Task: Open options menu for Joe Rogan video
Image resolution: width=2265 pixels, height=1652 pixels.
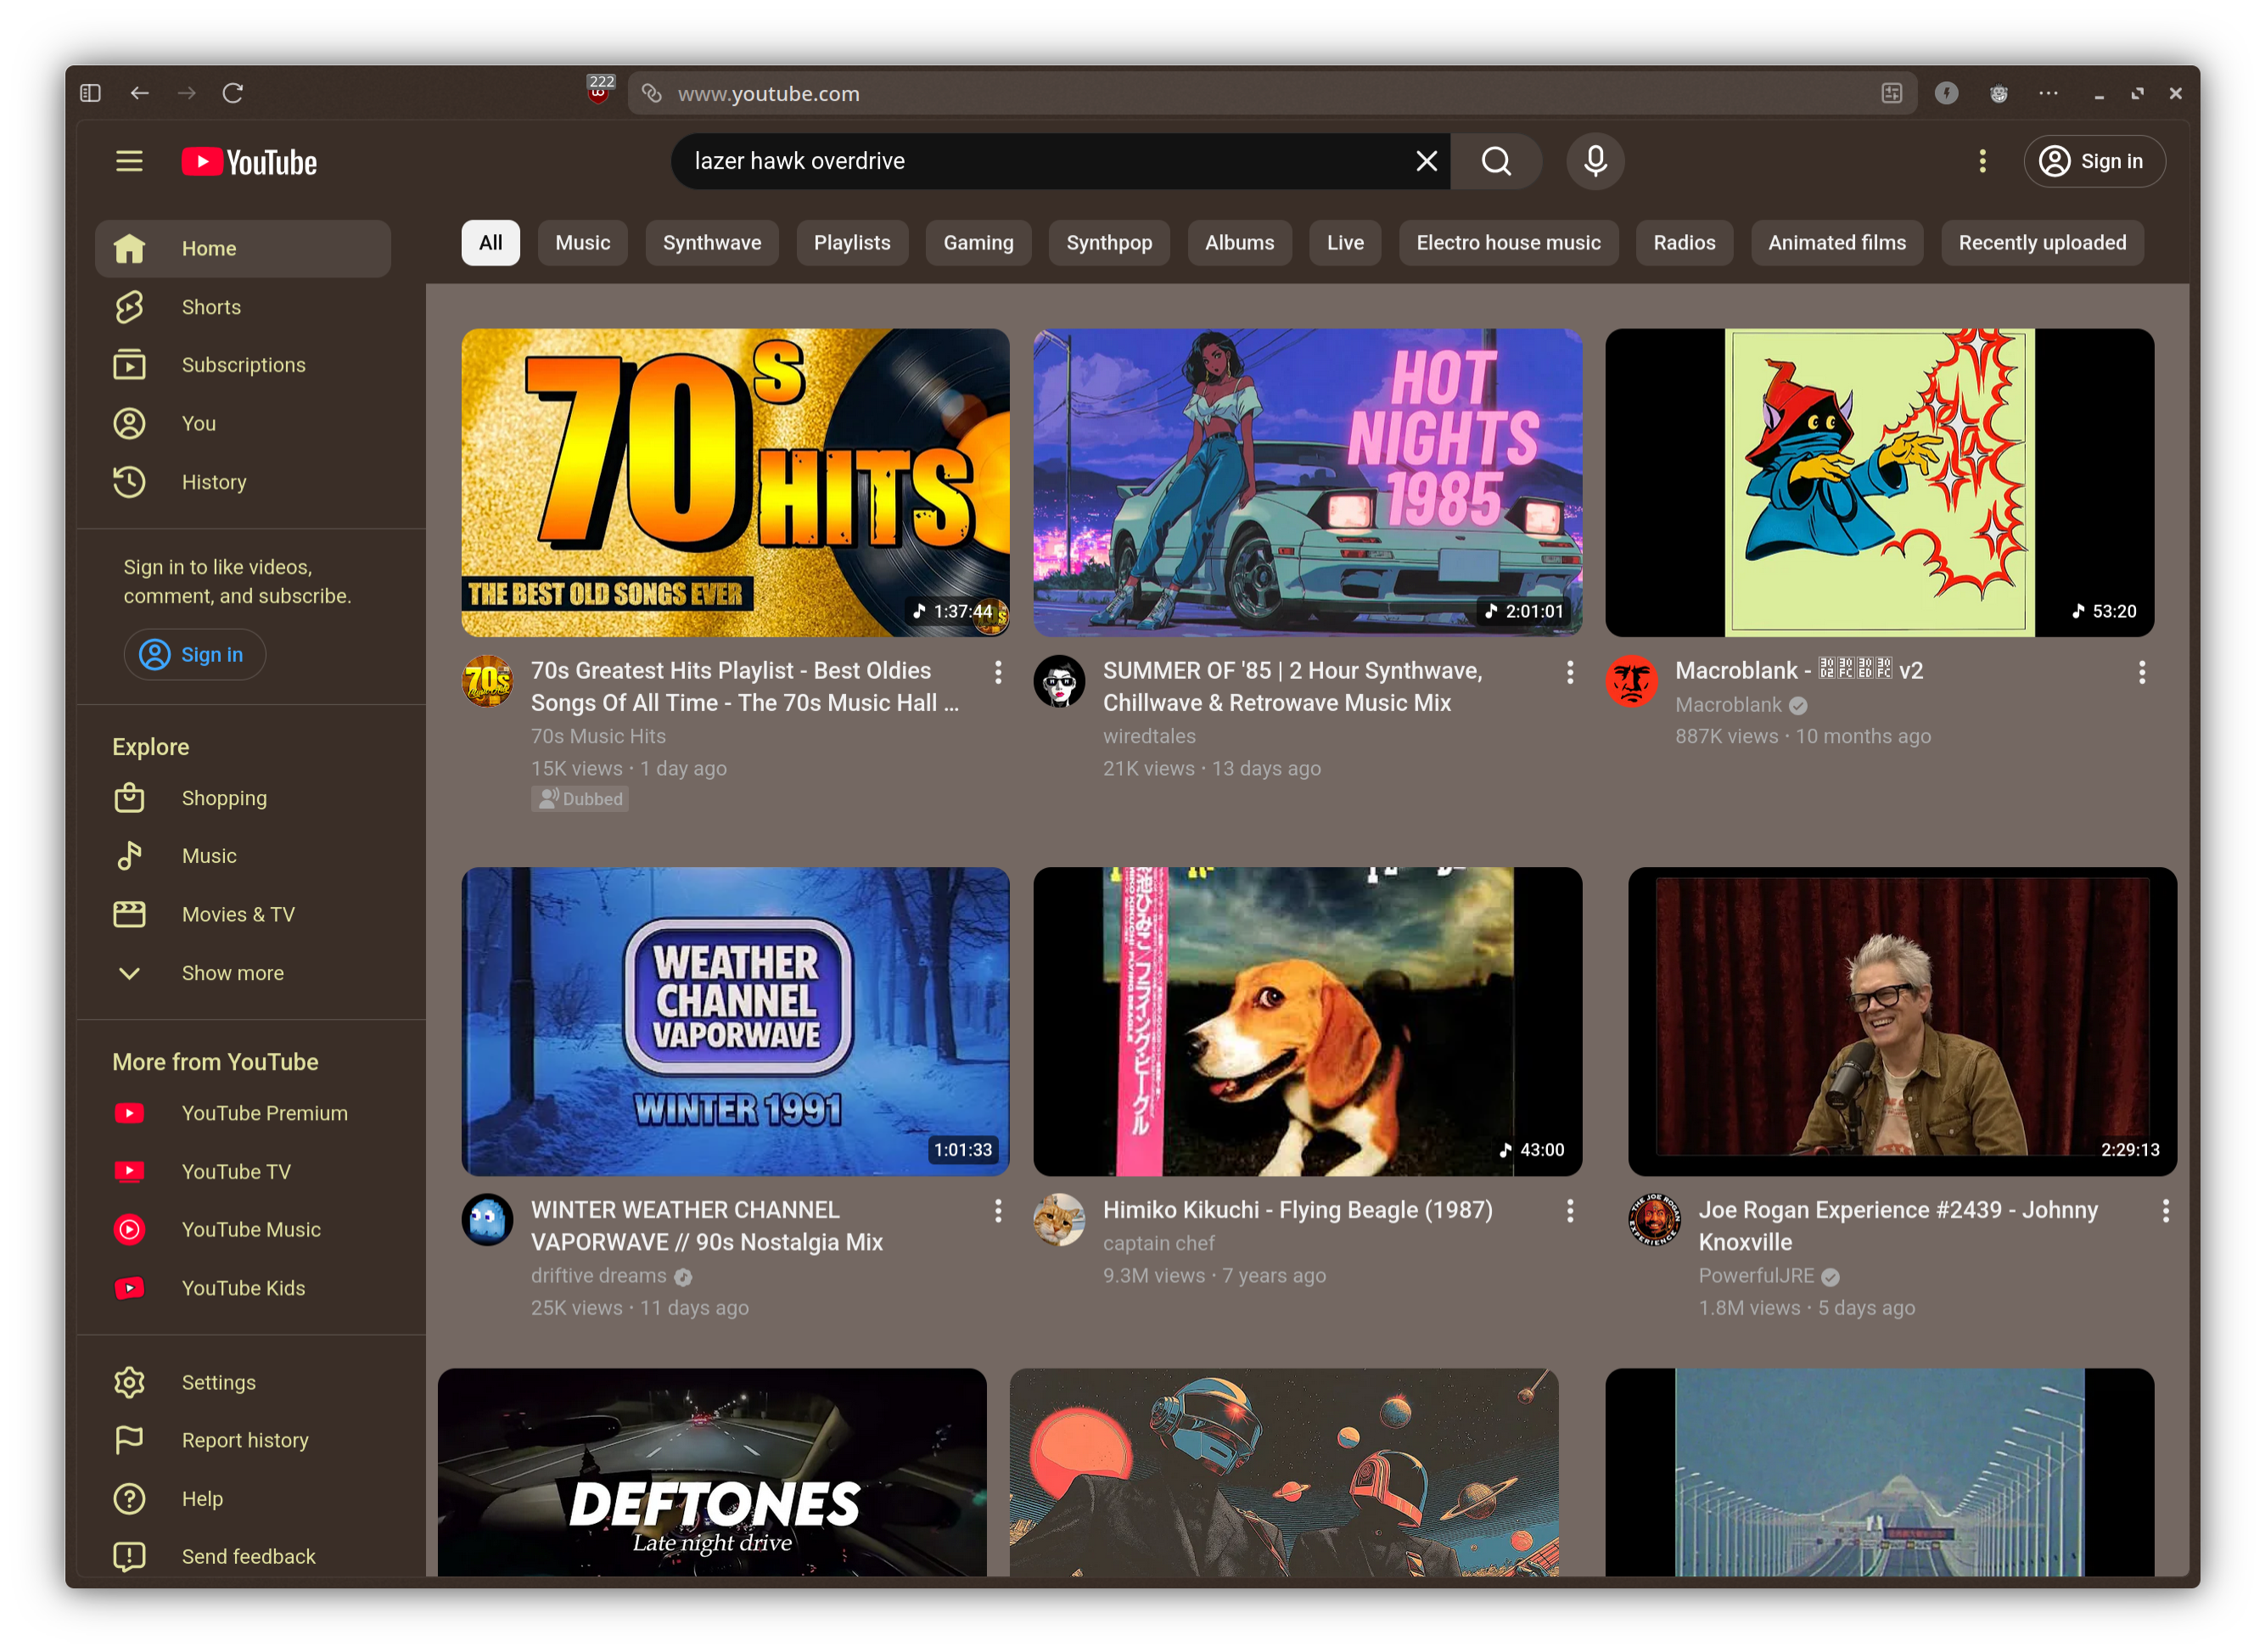Action: point(2165,1211)
